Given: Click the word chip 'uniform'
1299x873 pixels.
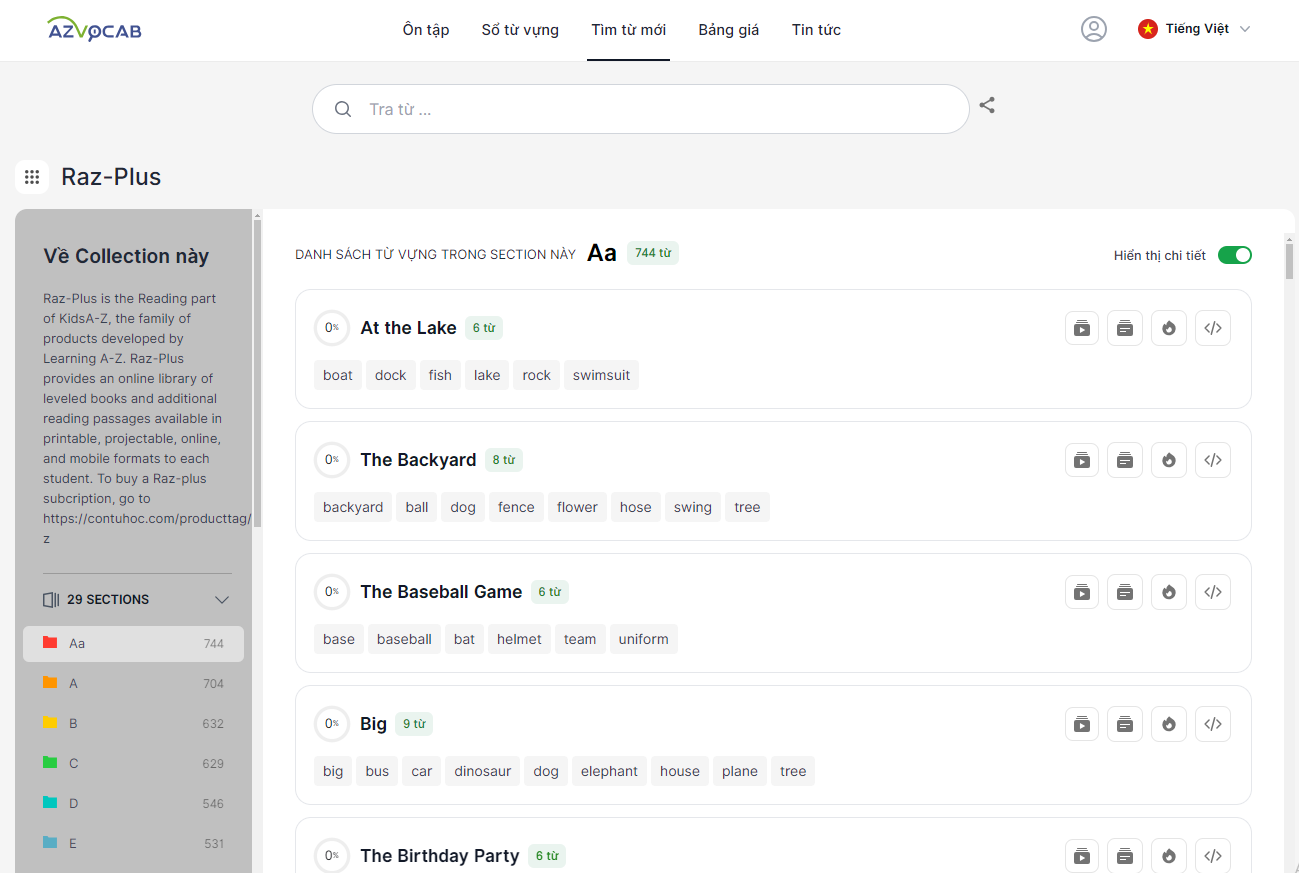Looking at the screenshot, I should 643,639.
